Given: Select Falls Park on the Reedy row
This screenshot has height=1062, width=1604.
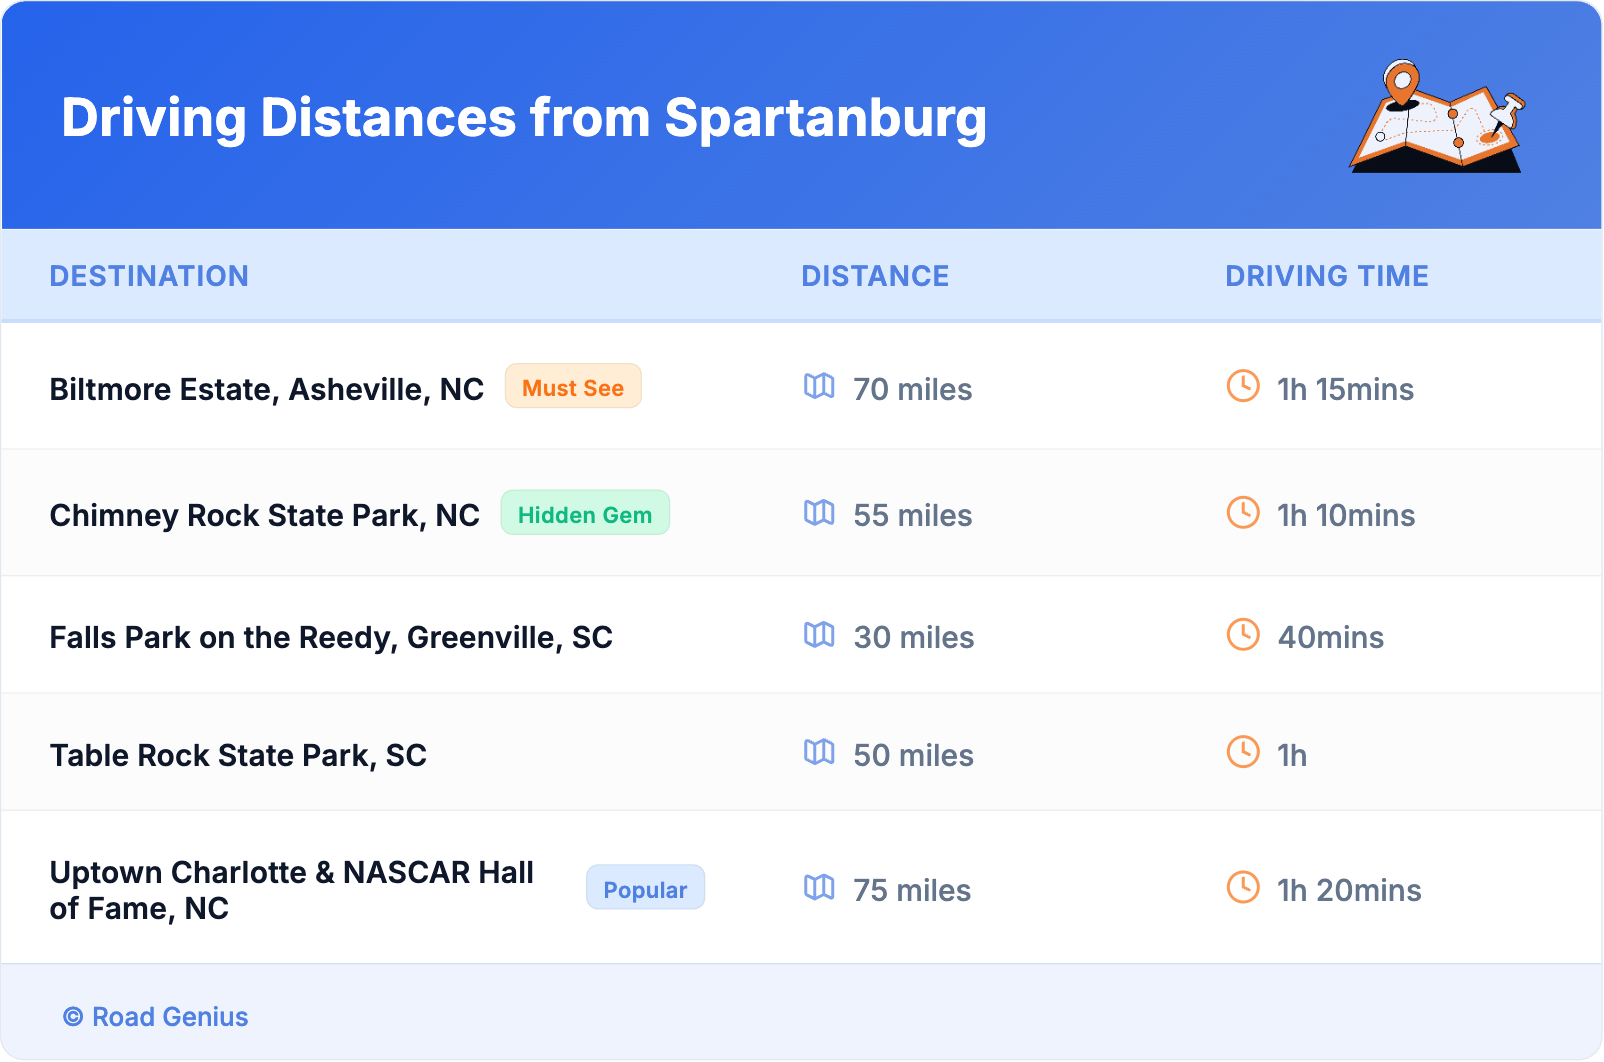Looking at the screenshot, I should click(x=331, y=637).
